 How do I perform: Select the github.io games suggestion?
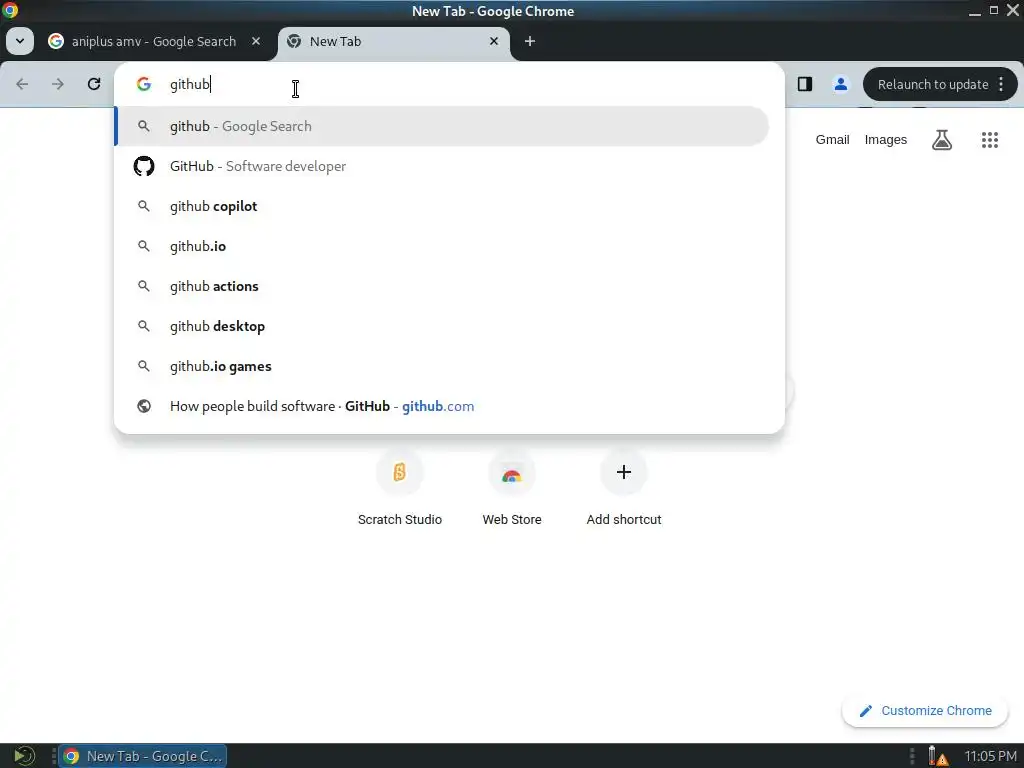pos(441,366)
